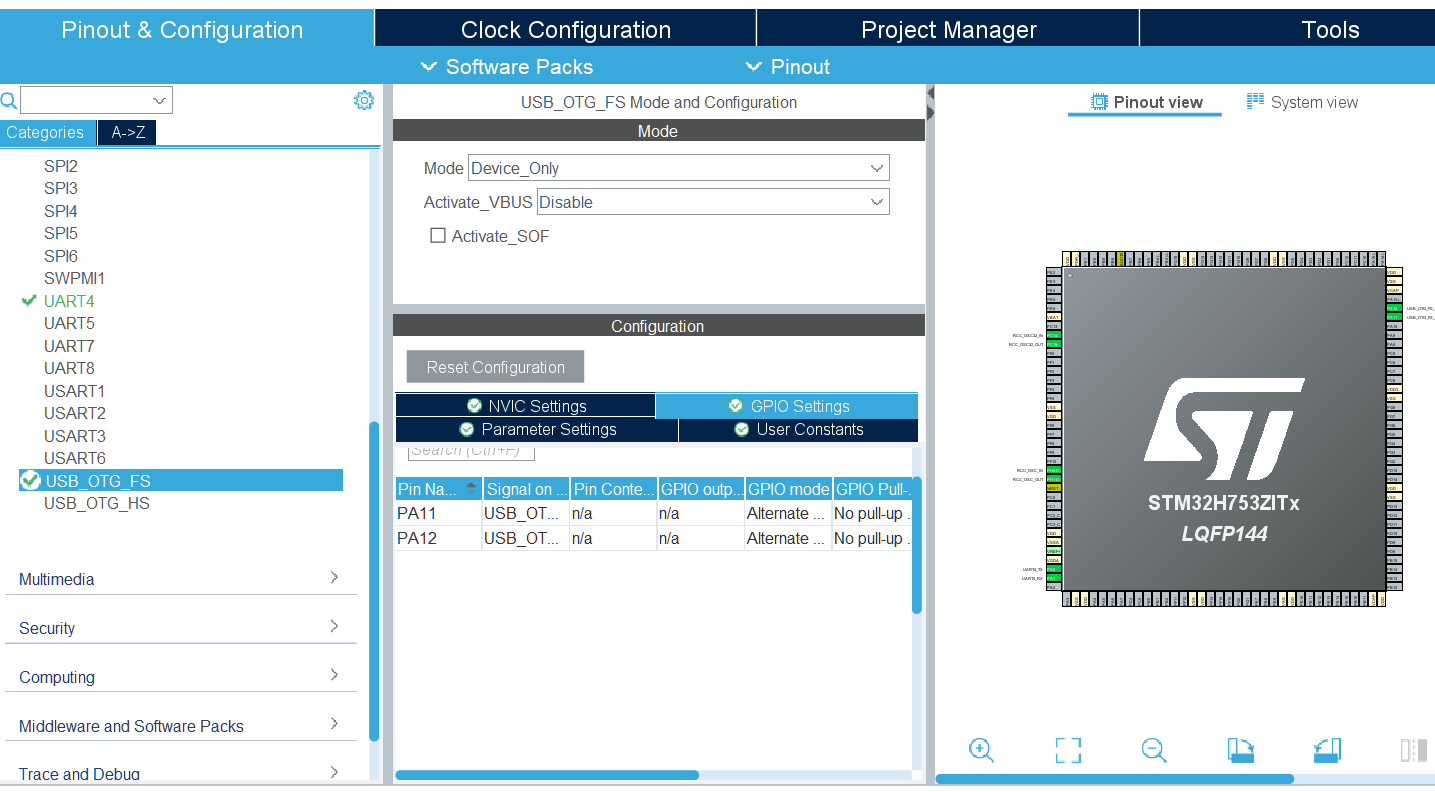The image size is (1435, 792).
Task: Toggle the split view icon at bottom right
Action: pyautogui.click(x=1413, y=750)
